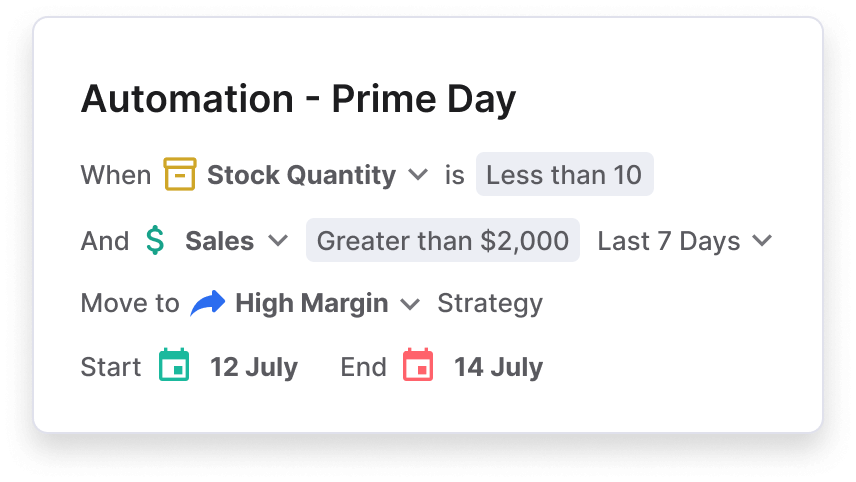The width and height of the screenshot is (856, 482).
Task: Click the Move to label
Action: click(130, 303)
